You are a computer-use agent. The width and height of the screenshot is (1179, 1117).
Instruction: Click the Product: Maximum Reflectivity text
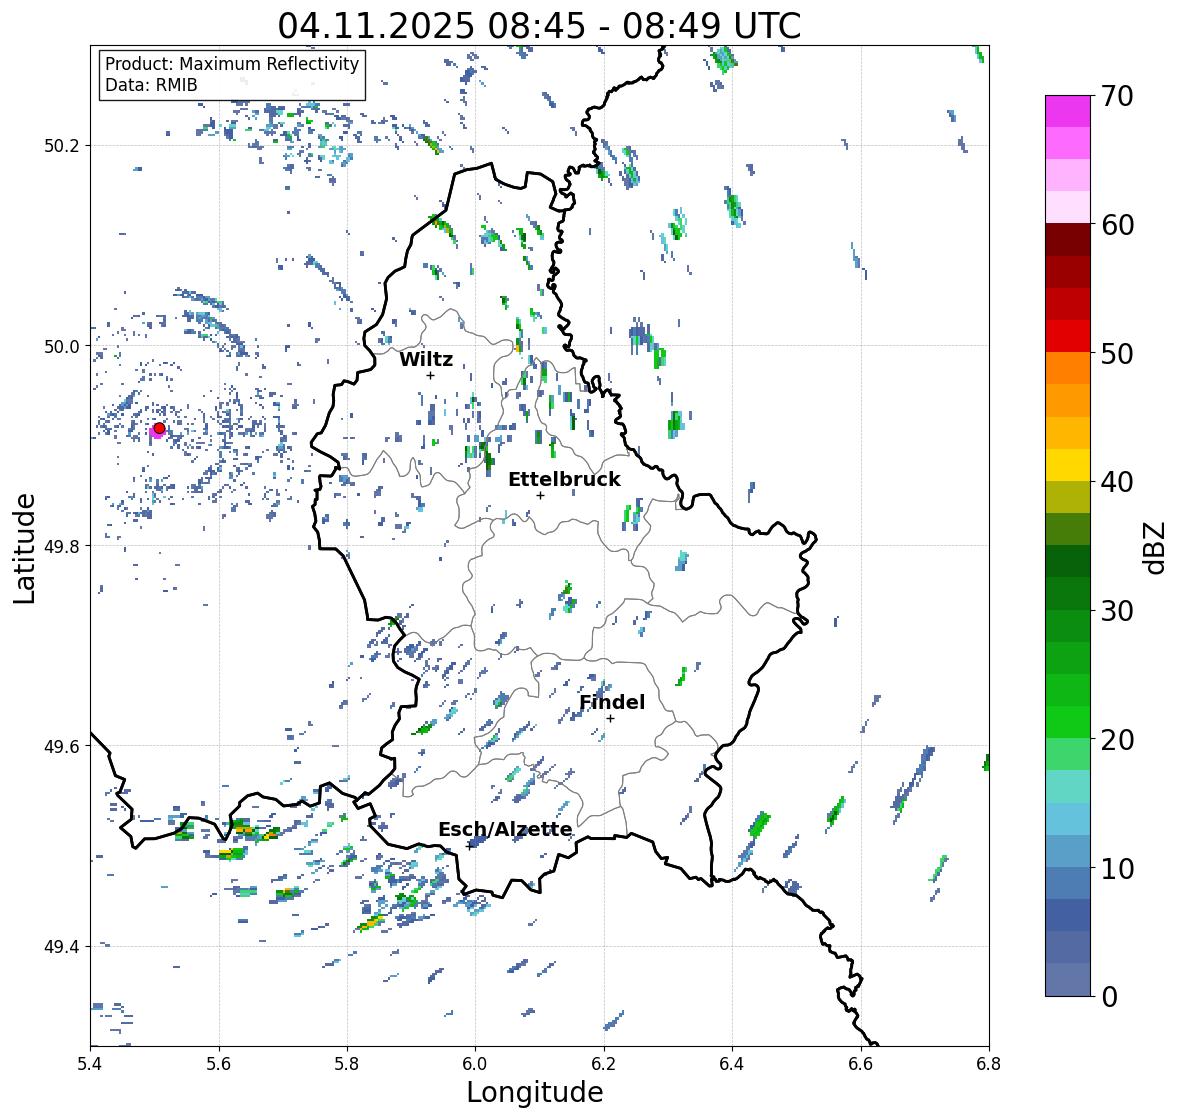(x=232, y=64)
